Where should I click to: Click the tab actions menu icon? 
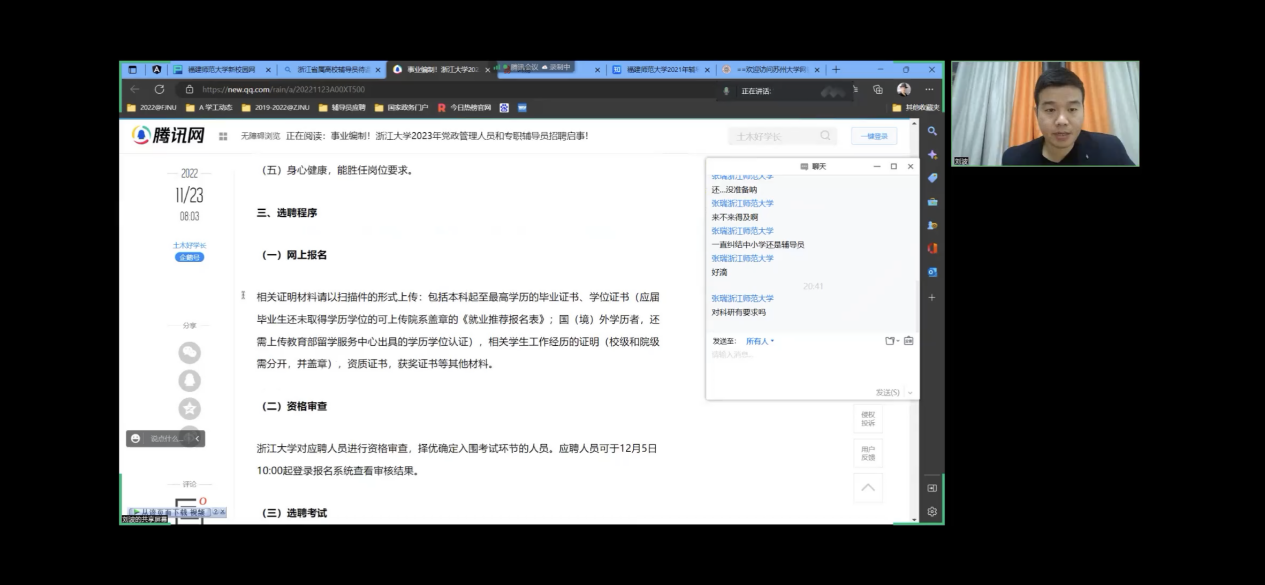[133, 70]
